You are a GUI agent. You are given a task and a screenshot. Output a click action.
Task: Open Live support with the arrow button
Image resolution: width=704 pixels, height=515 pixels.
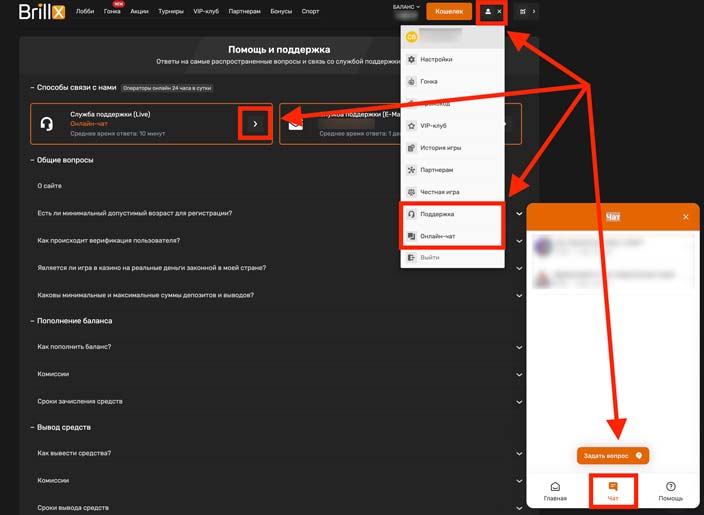tap(255, 124)
